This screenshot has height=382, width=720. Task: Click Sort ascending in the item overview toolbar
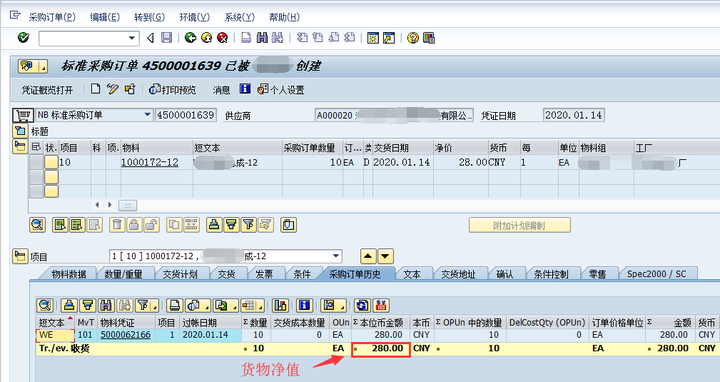[214, 225]
